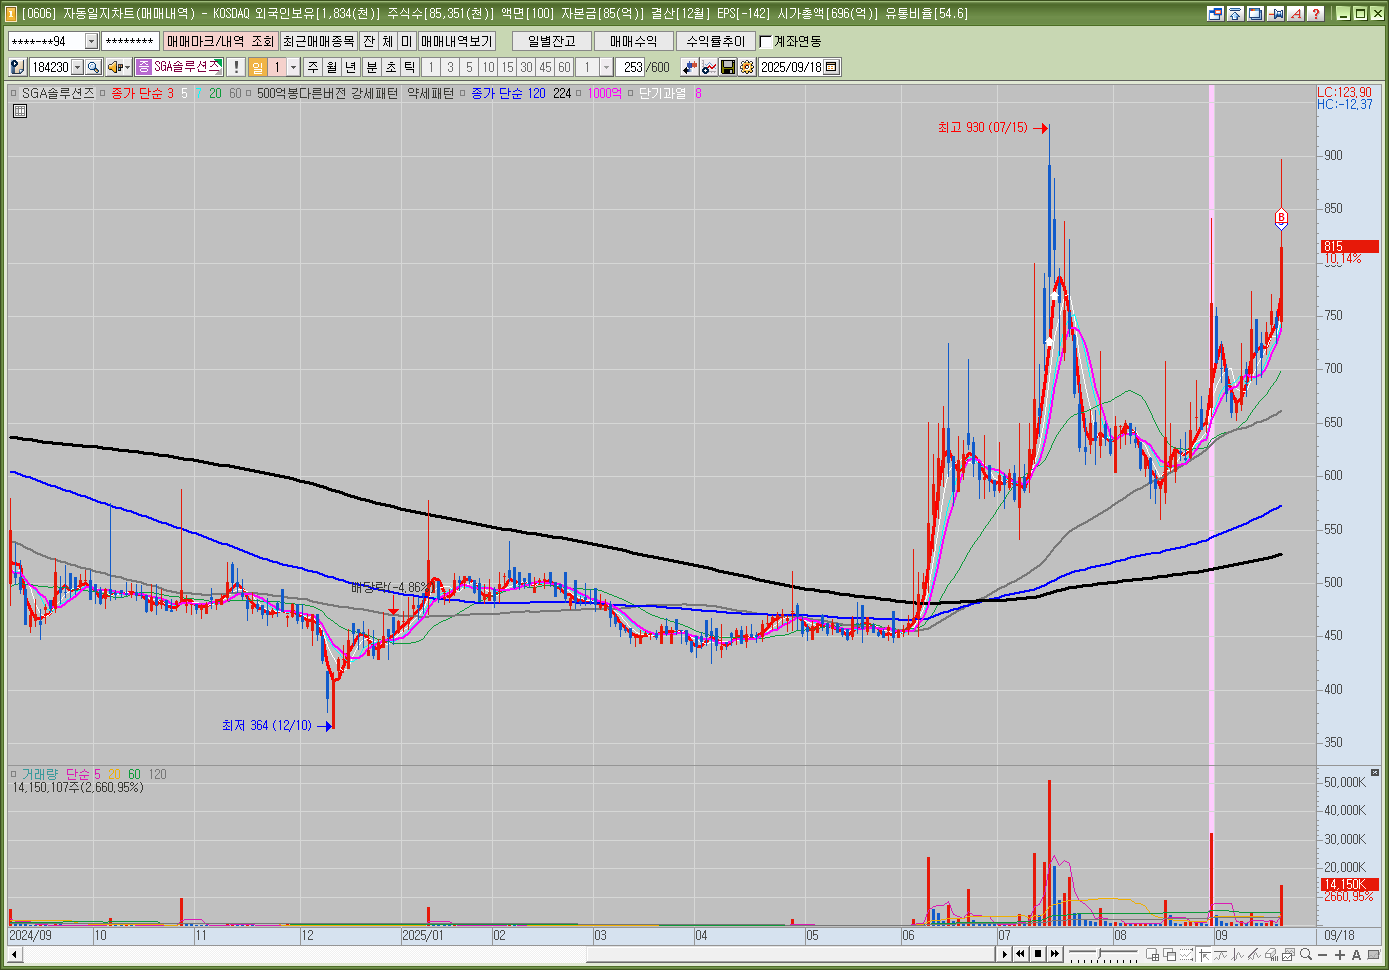Screen dimensions: 1389x970
Task: Click the 체 button
Action: 388,41
